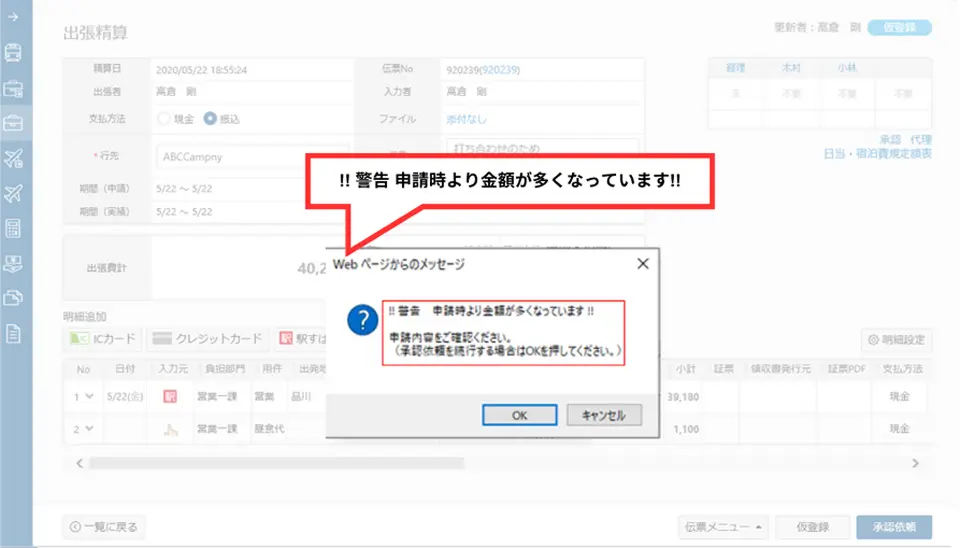Click 小林 approver column header
960x548 pixels.
coord(847,68)
